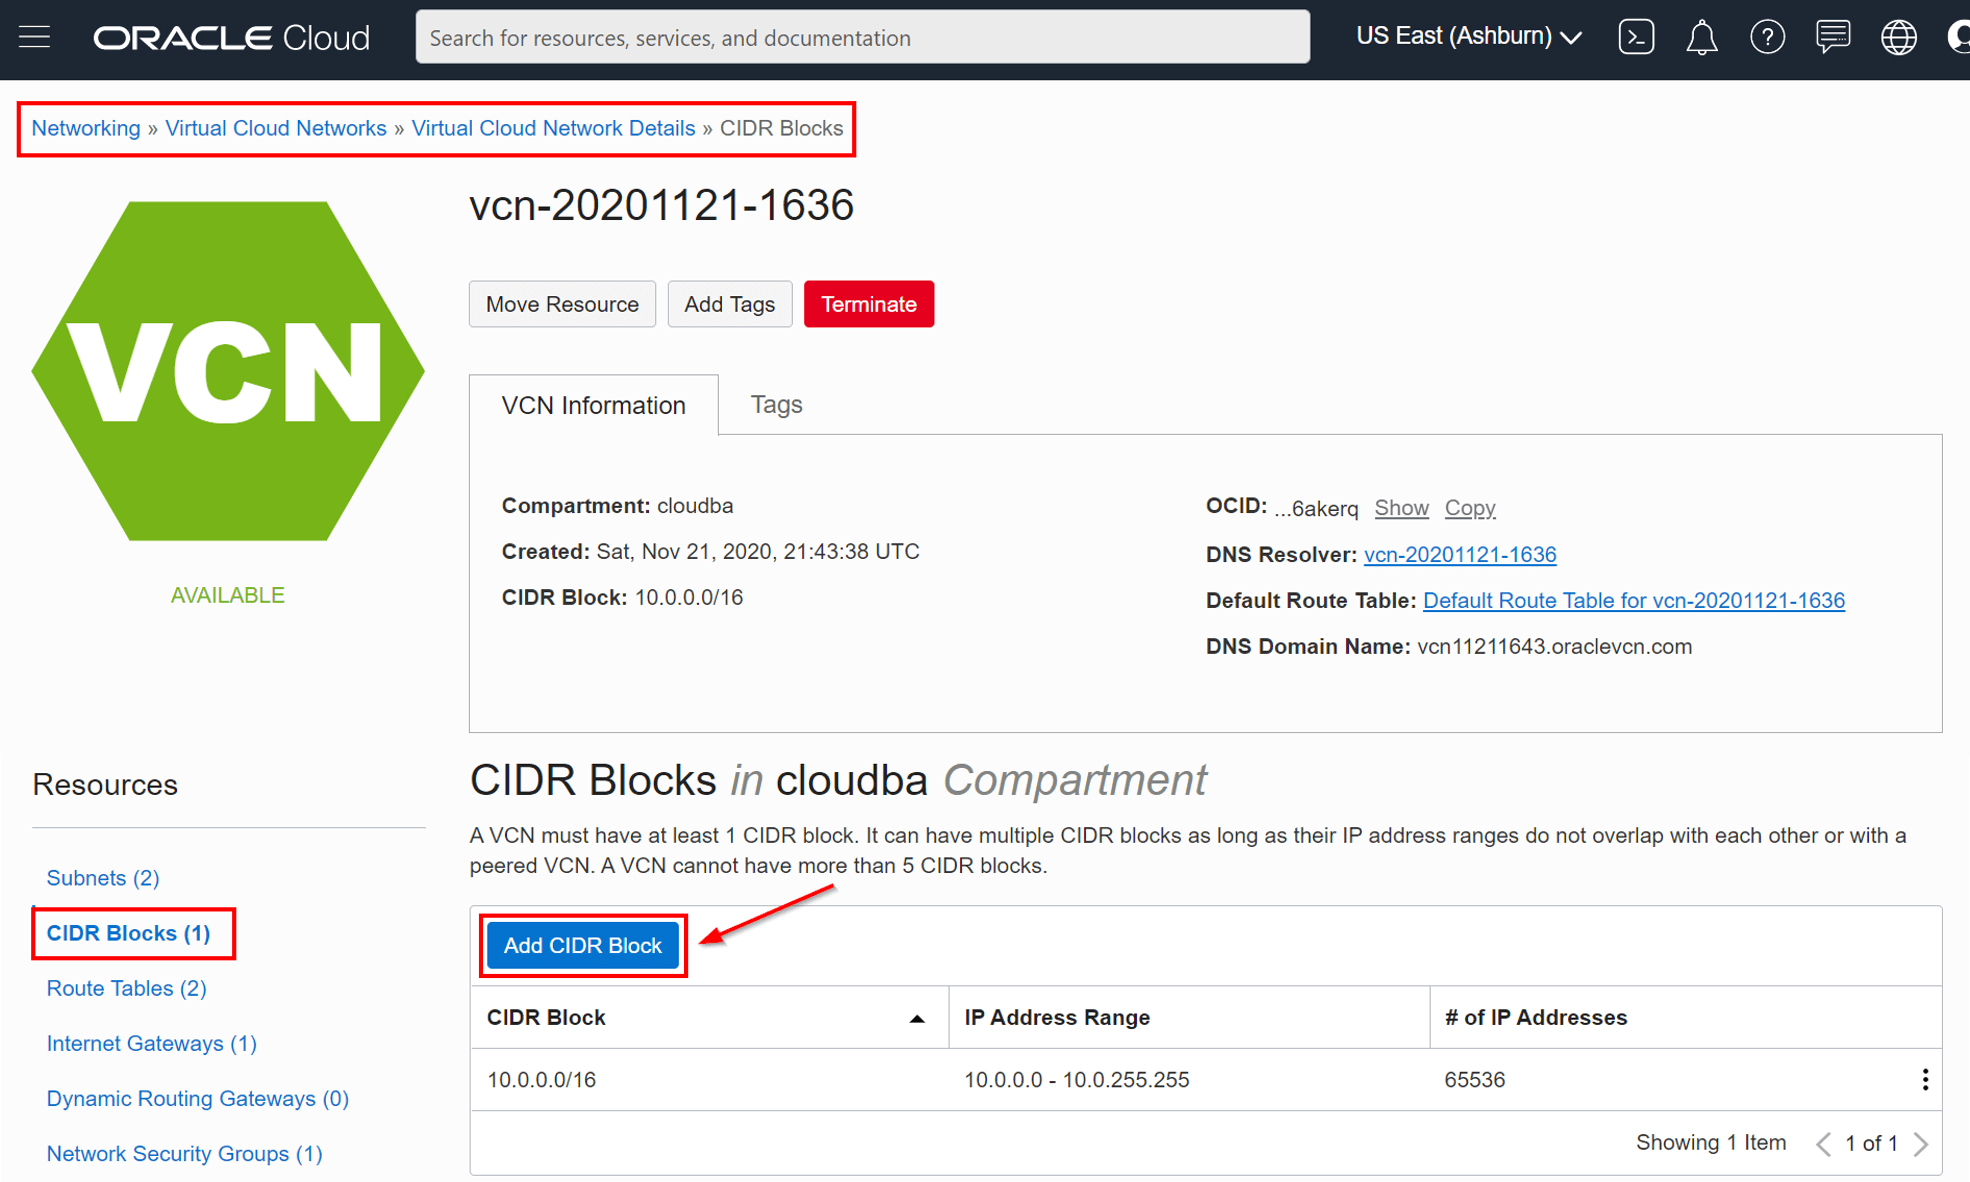Select the VCN Information tab
This screenshot has height=1182, width=1970.
(x=593, y=404)
